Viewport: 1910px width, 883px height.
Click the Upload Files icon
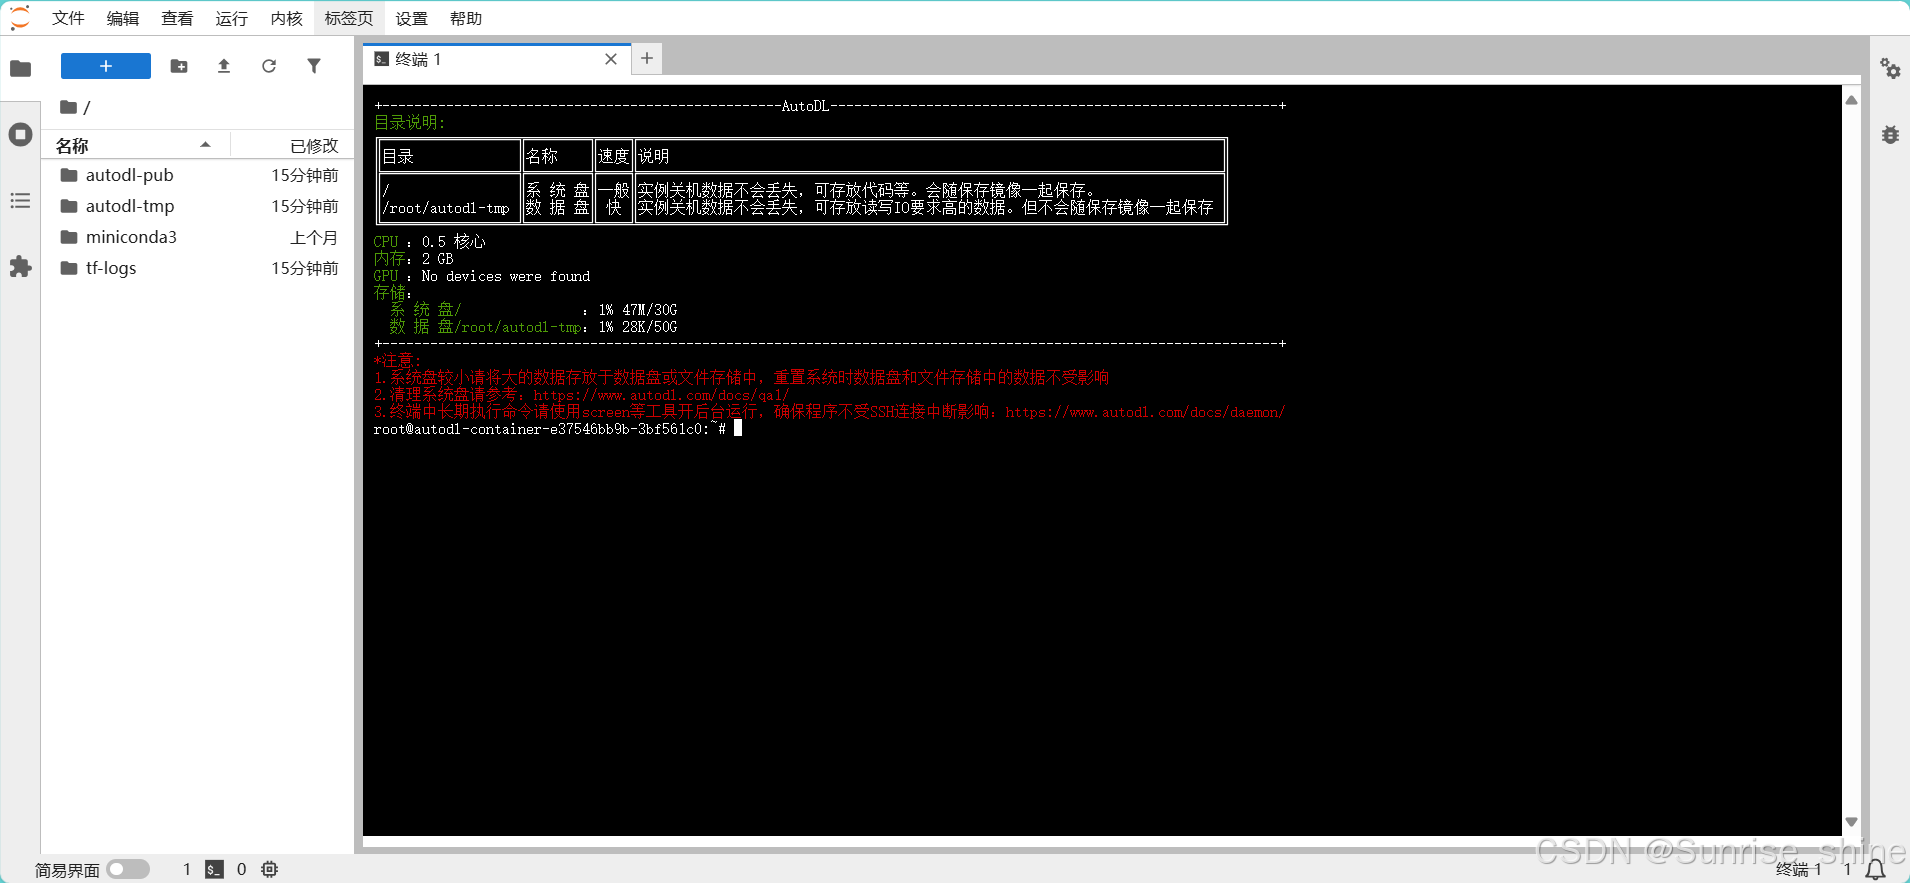pyautogui.click(x=224, y=66)
